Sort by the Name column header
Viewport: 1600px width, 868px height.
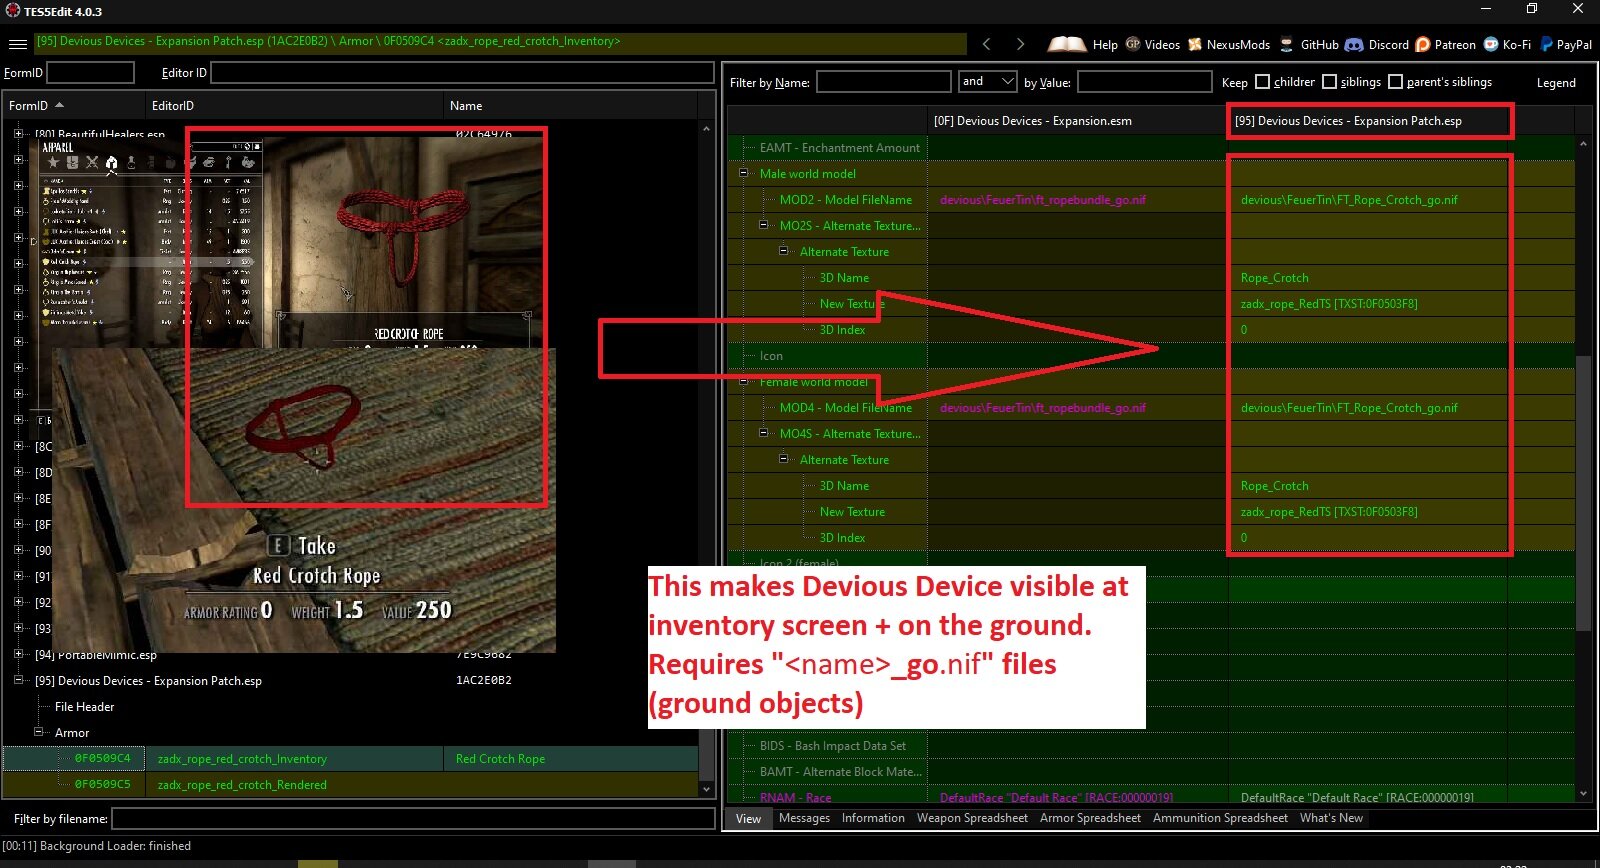pyautogui.click(x=570, y=105)
